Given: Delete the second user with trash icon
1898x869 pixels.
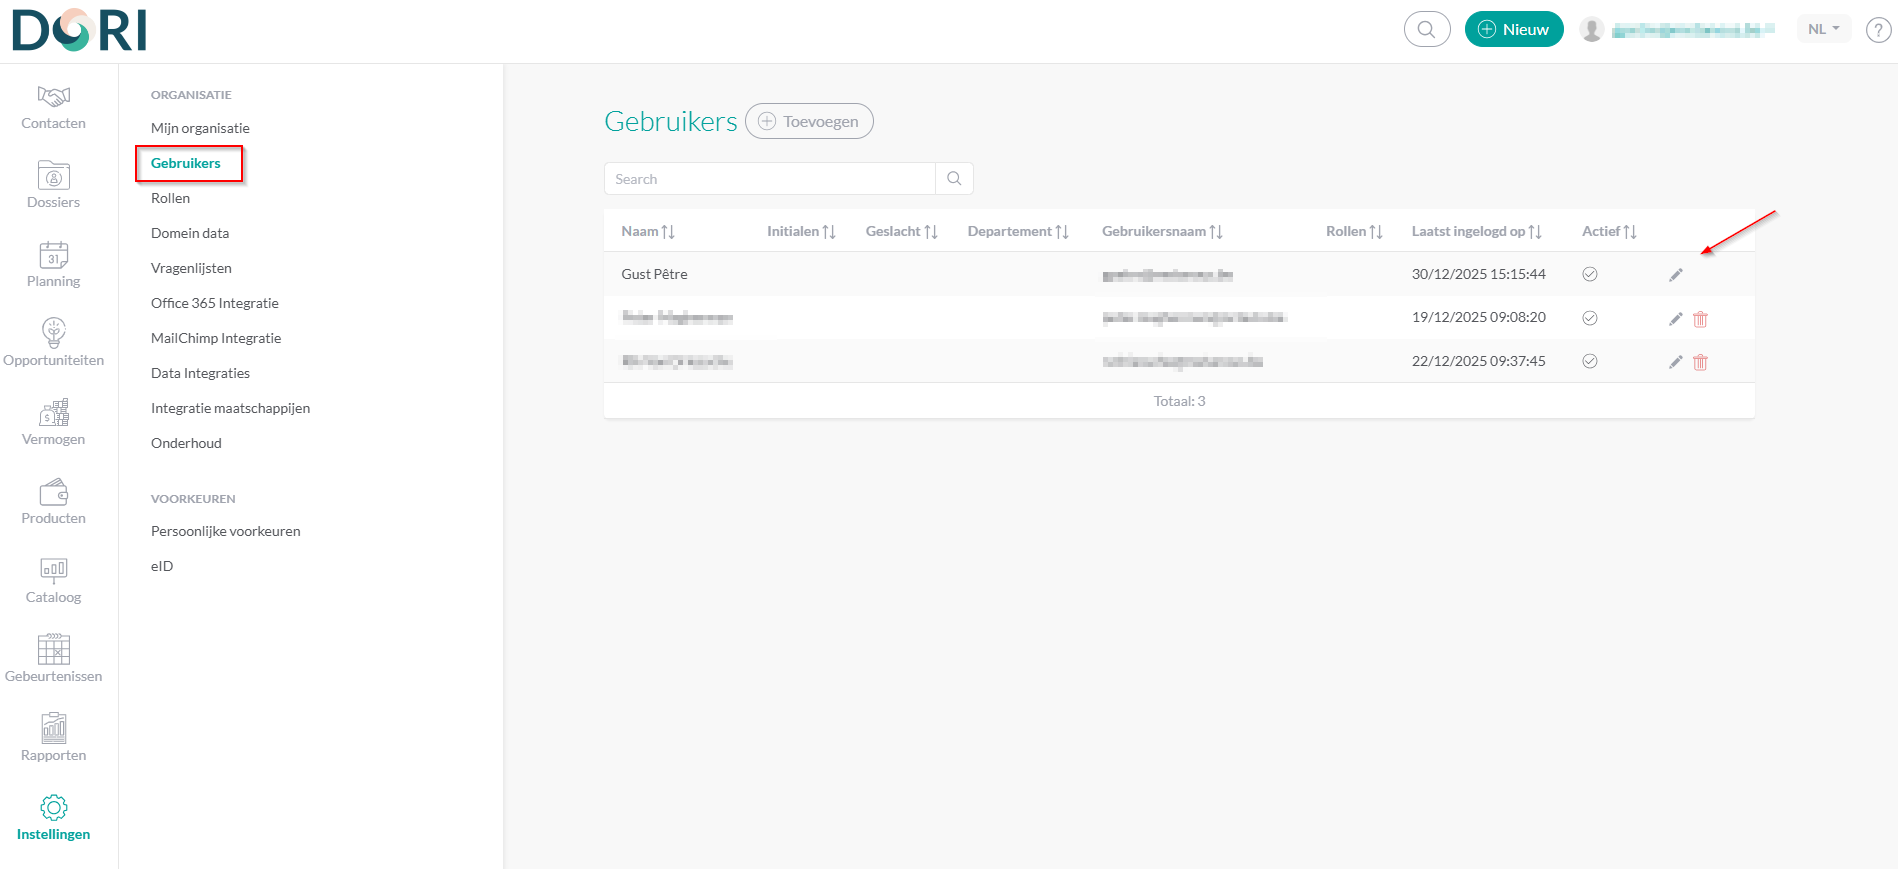Looking at the screenshot, I should (x=1700, y=319).
